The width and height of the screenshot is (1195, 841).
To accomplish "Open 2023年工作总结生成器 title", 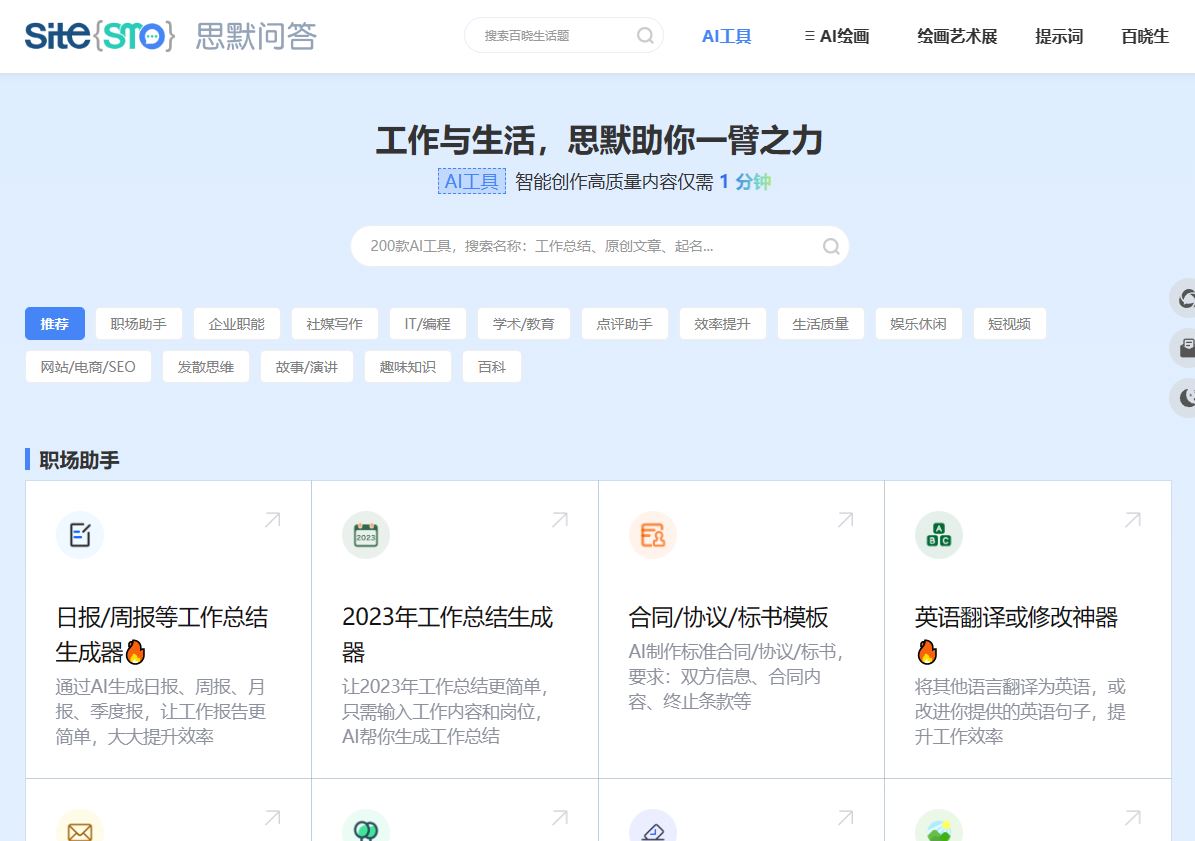I will pos(447,635).
